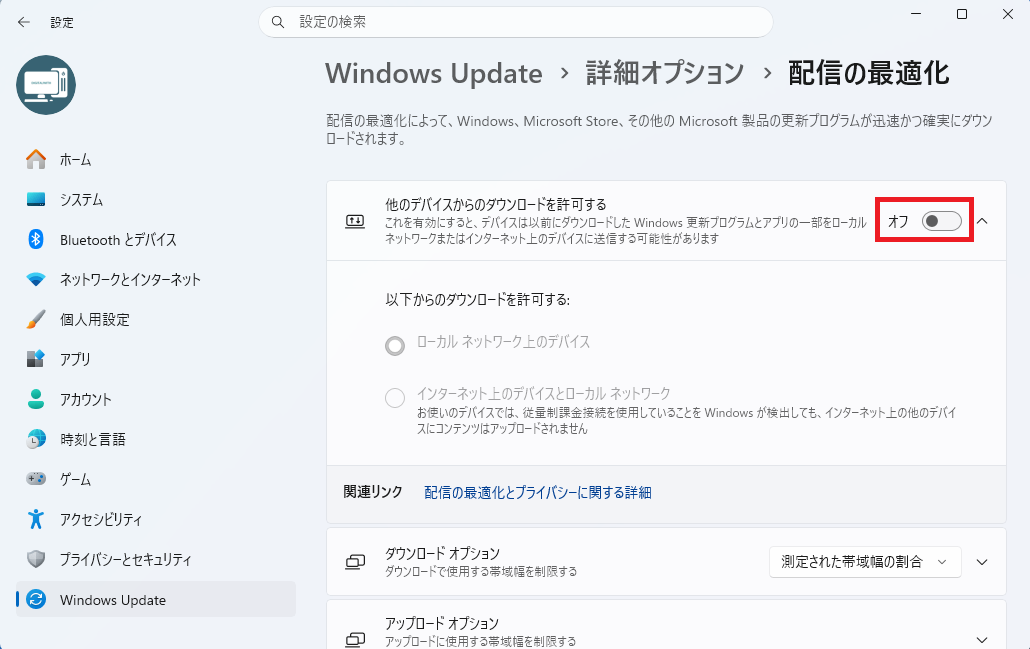The height and width of the screenshot is (649, 1030).
Task: Click the アップロード オプション bandwidth icon
Action: point(355,638)
